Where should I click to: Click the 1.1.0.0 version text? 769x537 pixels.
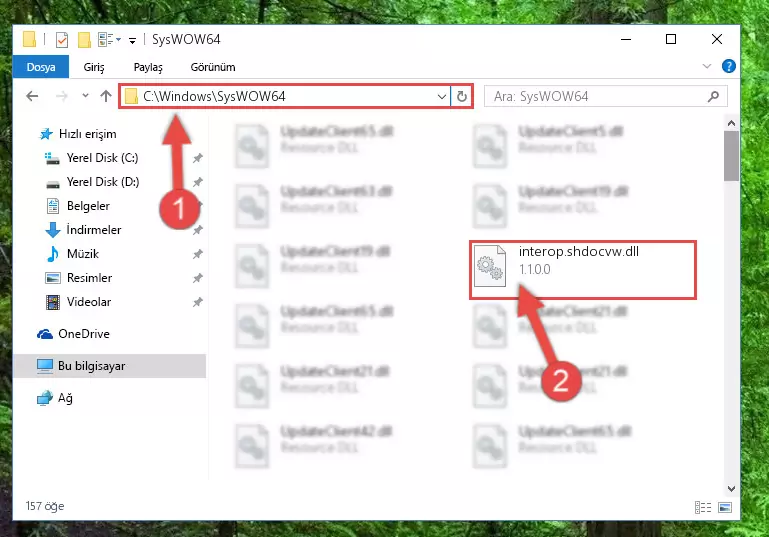(x=535, y=269)
